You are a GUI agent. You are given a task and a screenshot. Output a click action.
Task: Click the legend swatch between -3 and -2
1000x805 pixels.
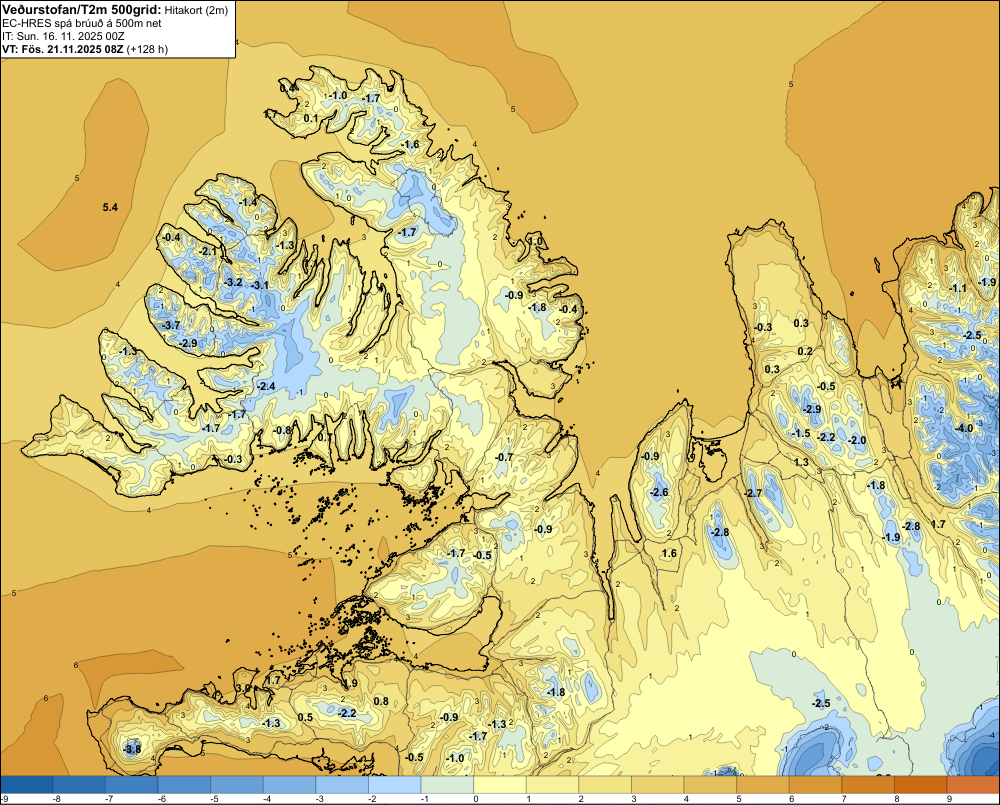pos(342,785)
